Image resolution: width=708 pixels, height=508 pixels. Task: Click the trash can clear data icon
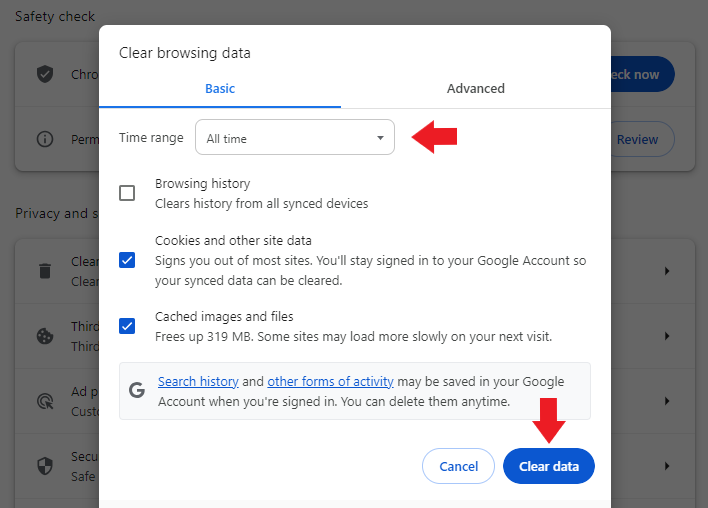click(45, 271)
